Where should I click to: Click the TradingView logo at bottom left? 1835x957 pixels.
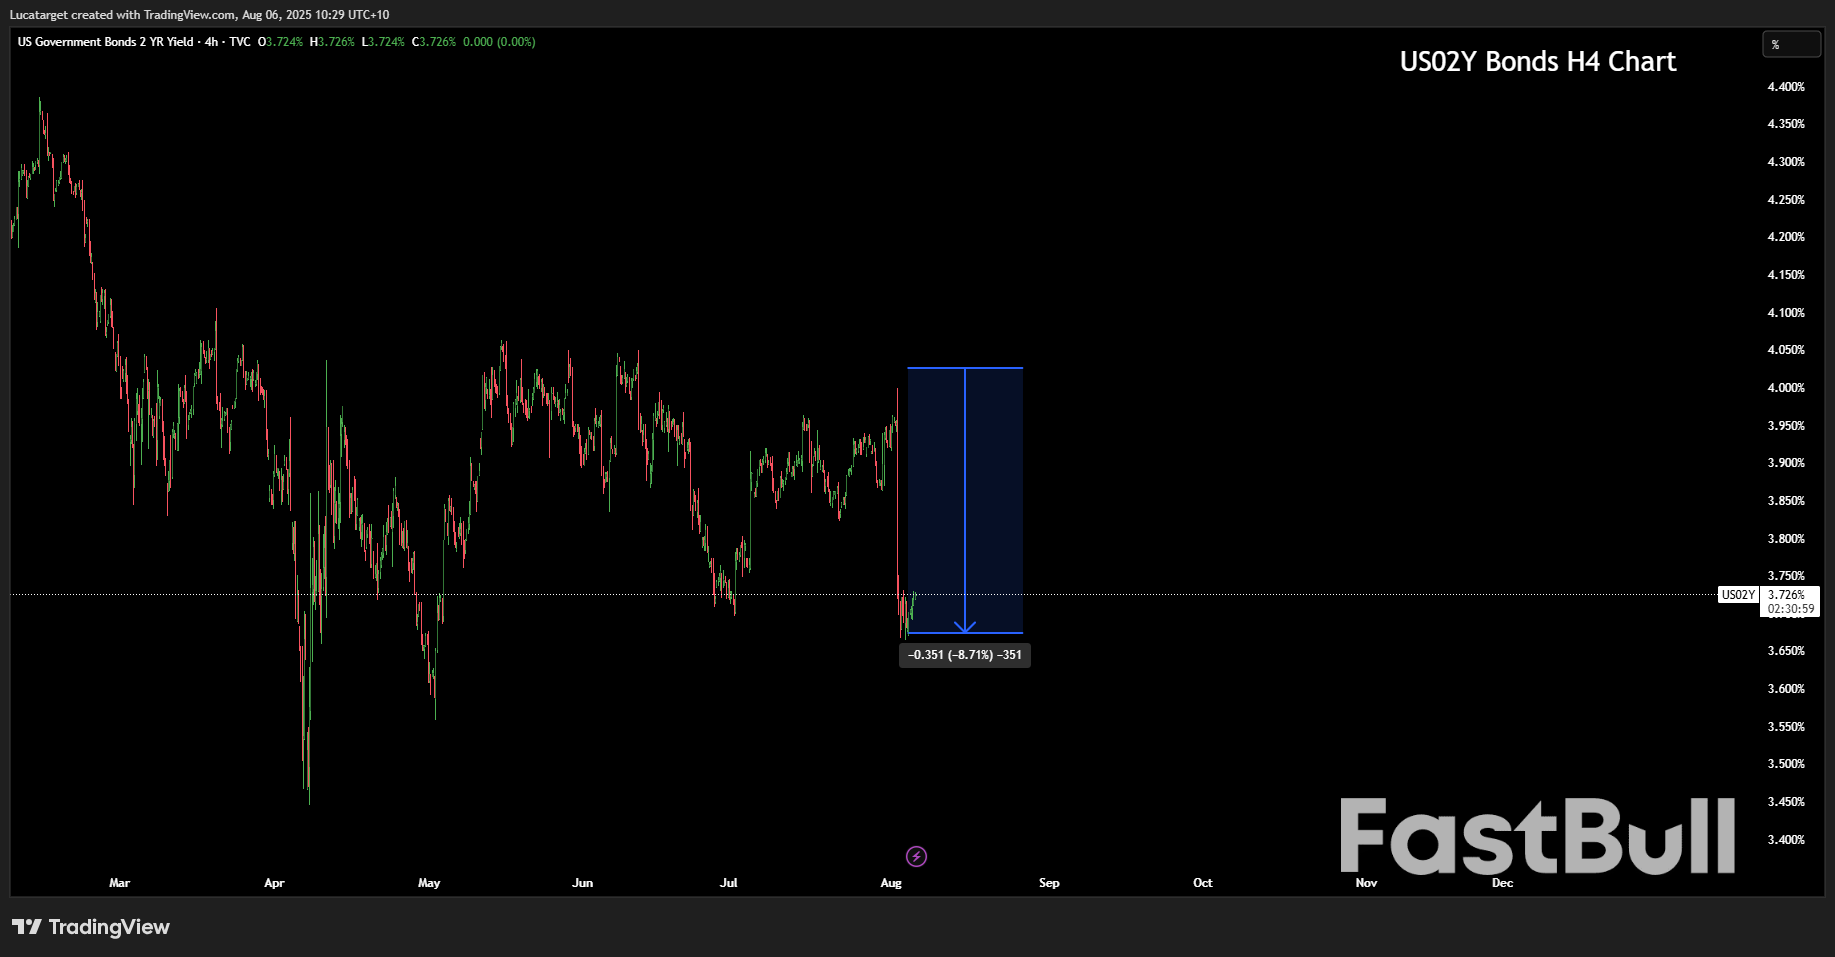(91, 927)
